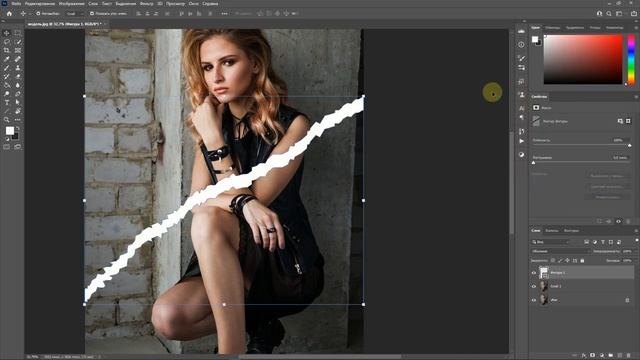
Task: Delete layer with trash icon
Action: coord(629,355)
